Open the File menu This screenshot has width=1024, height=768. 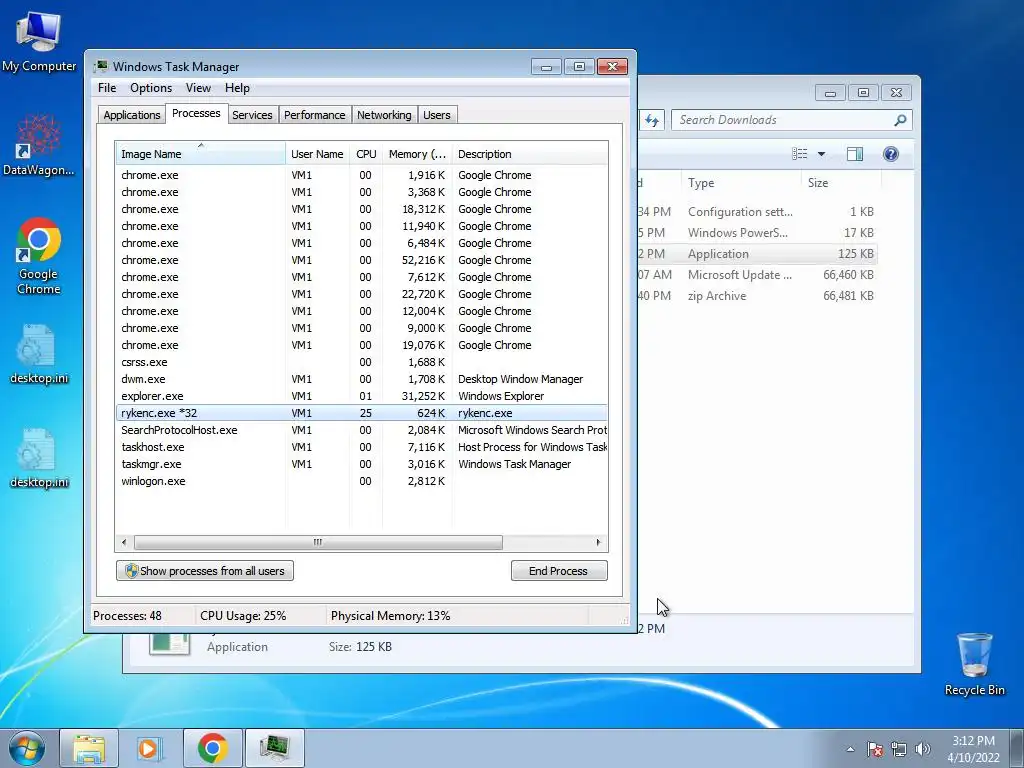pyautogui.click(x=107, y=88)
